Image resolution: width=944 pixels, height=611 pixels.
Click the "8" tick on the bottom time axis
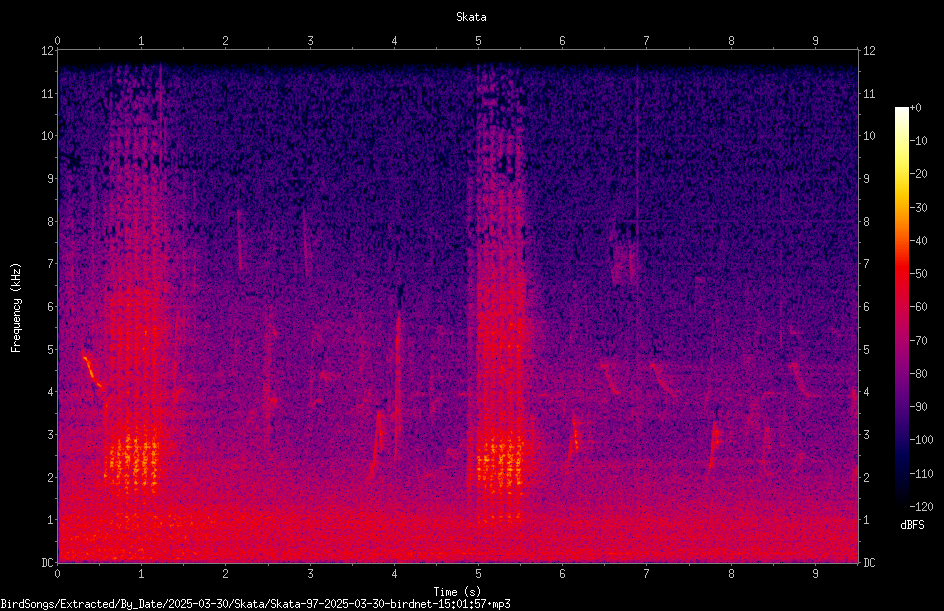[731, 574]
